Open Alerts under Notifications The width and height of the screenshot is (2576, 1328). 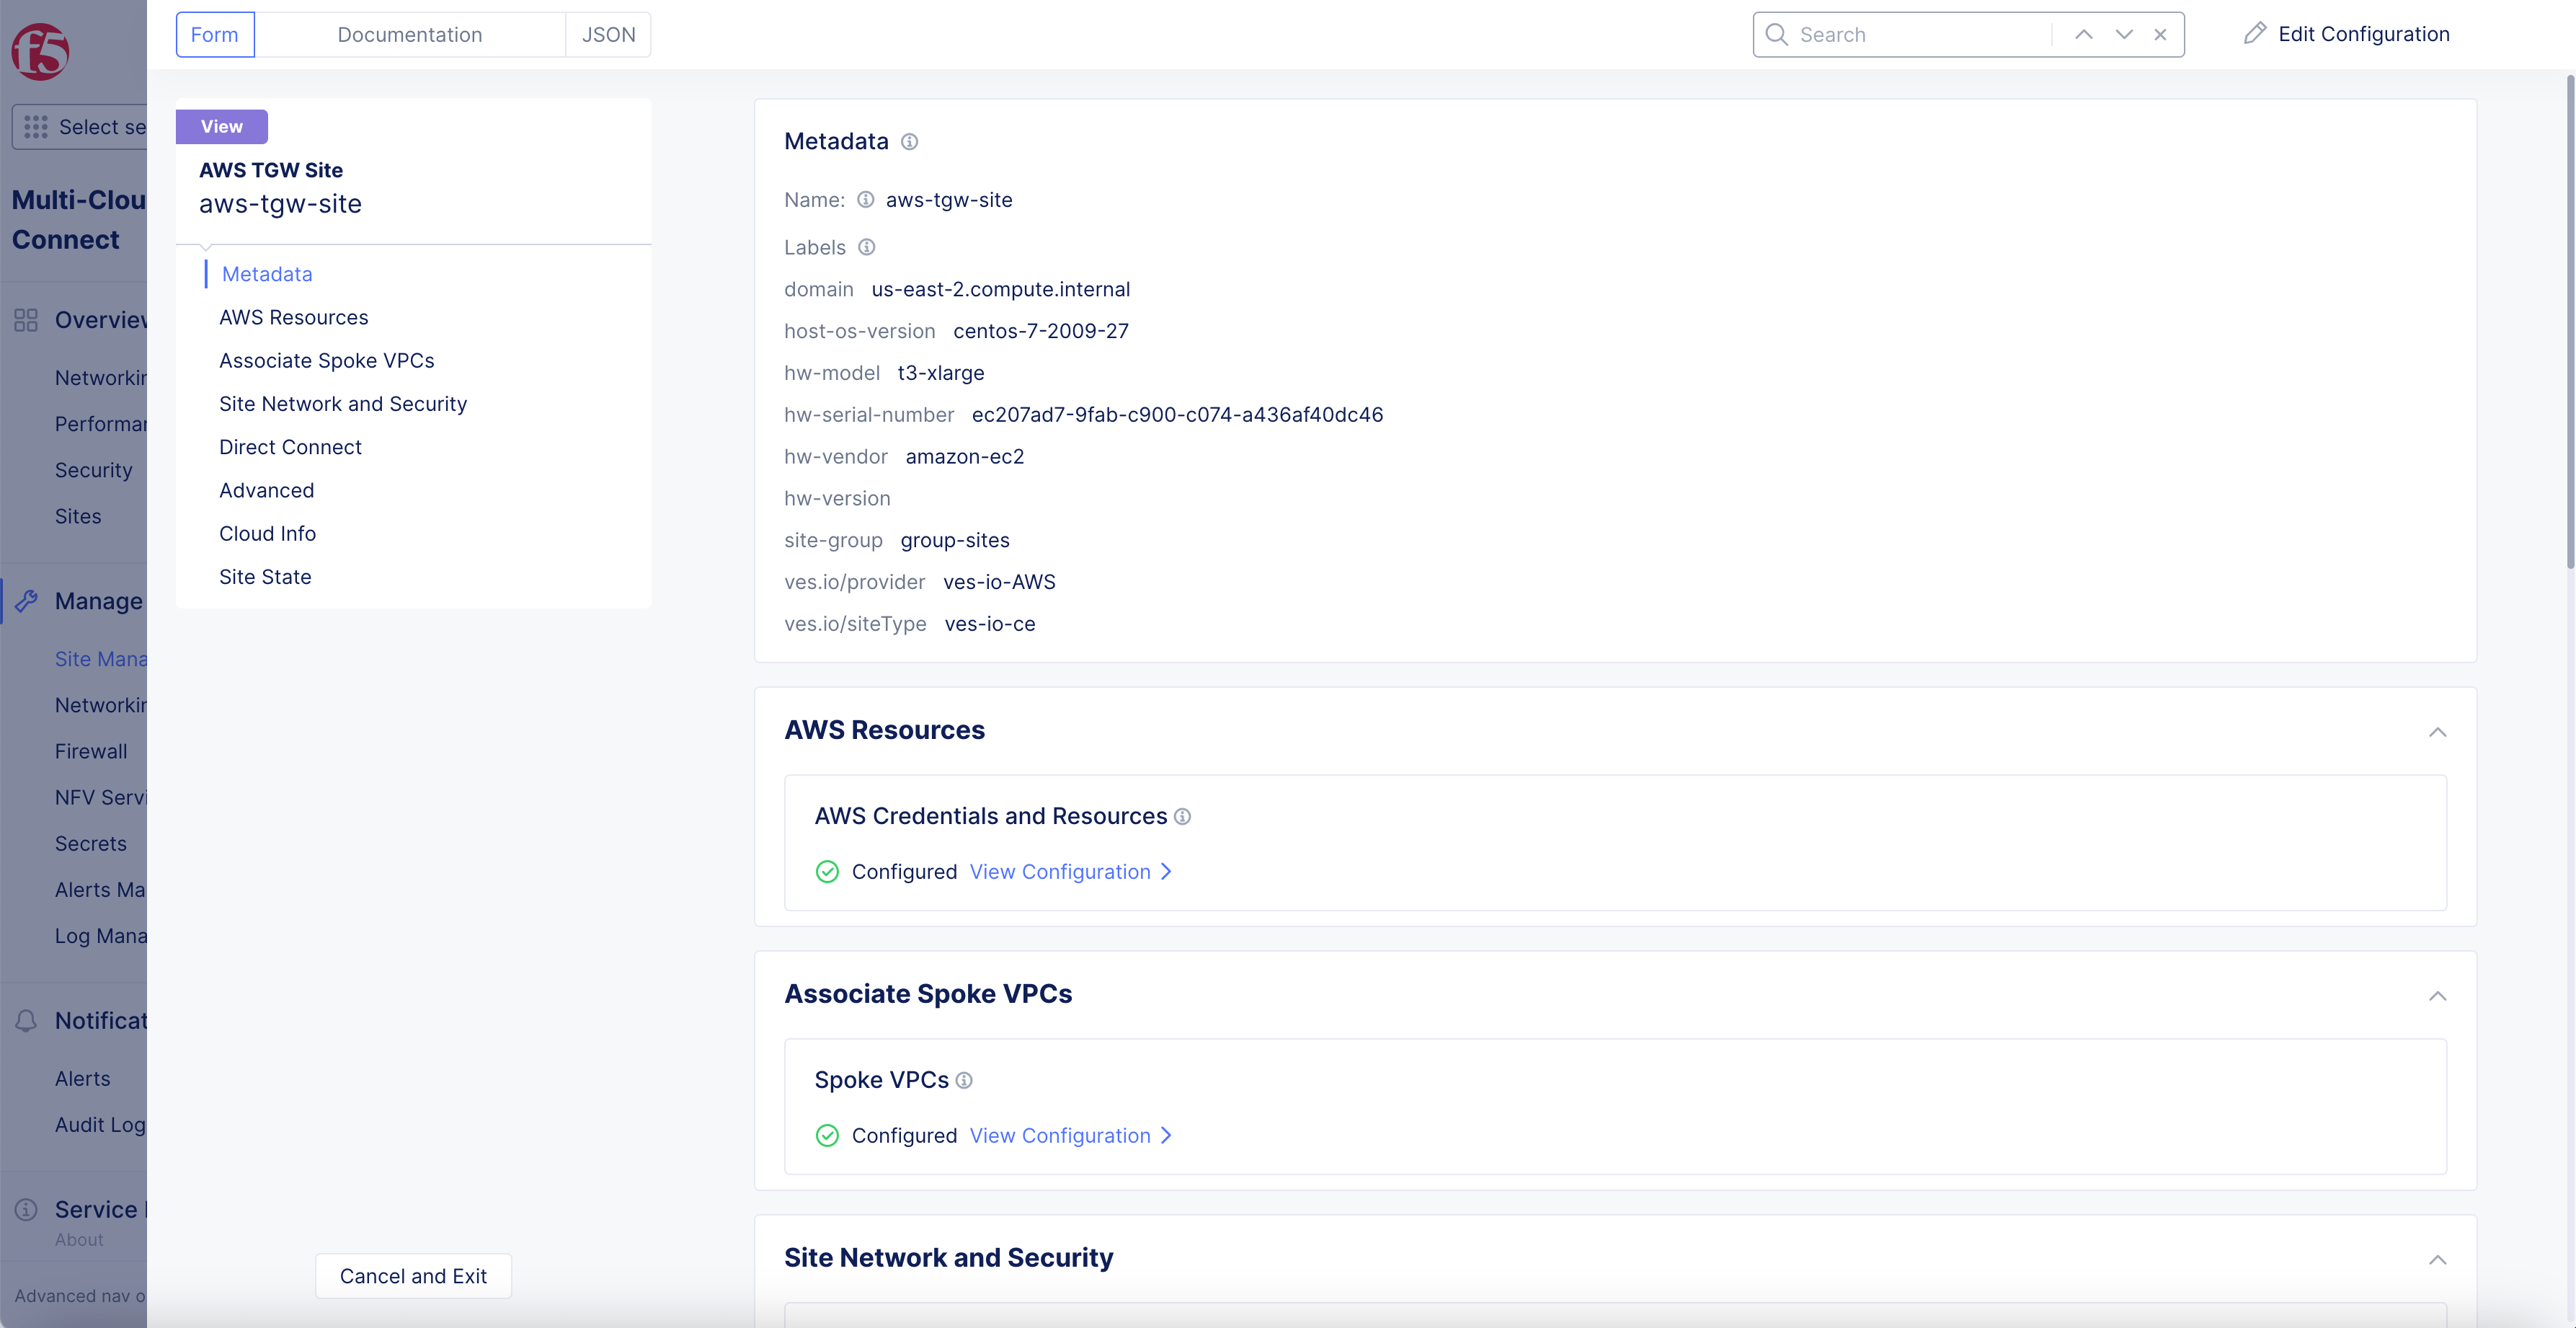pos(83,1079)
